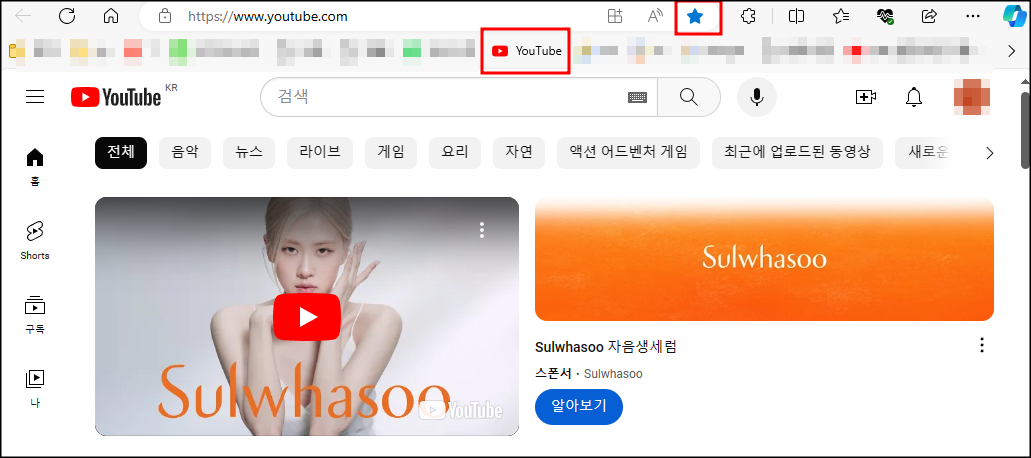Open the on-screen keyboard icon
Screen dimensions: 1031x458
pyautogui.click(x=637, y=97)
